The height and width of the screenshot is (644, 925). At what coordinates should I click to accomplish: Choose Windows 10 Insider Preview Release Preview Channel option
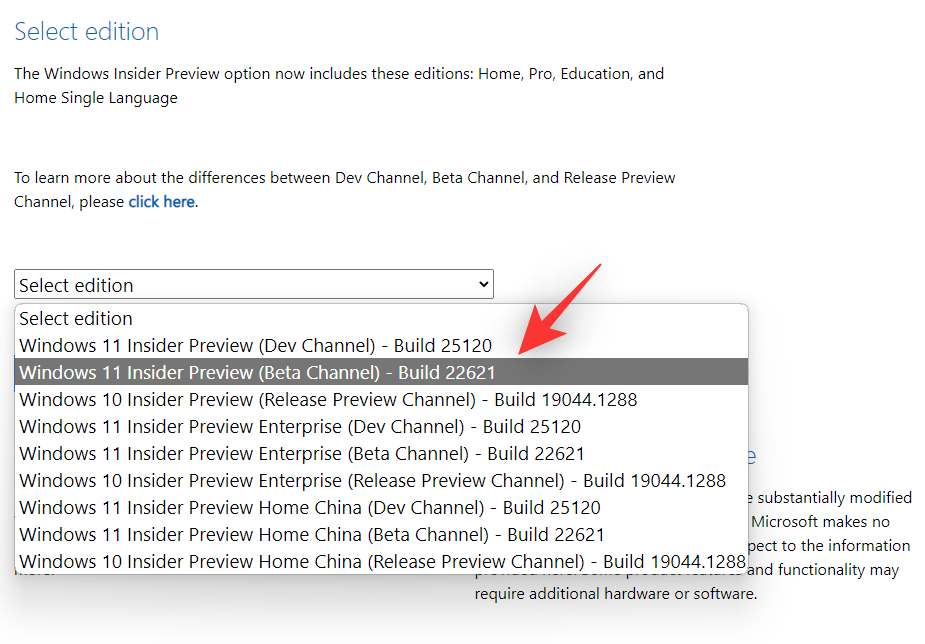pos(328,400)
